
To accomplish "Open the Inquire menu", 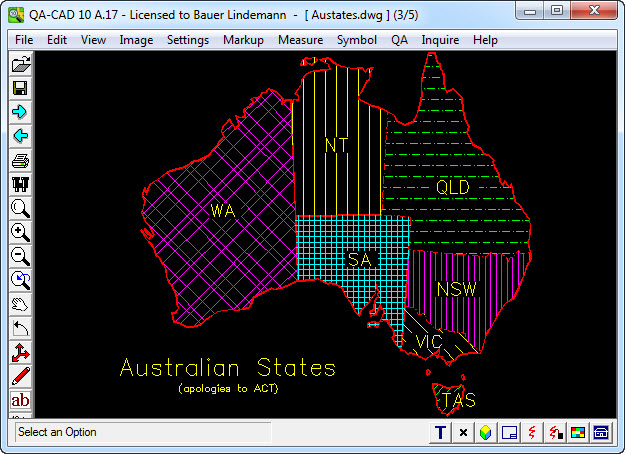I will tap(440, 40).
